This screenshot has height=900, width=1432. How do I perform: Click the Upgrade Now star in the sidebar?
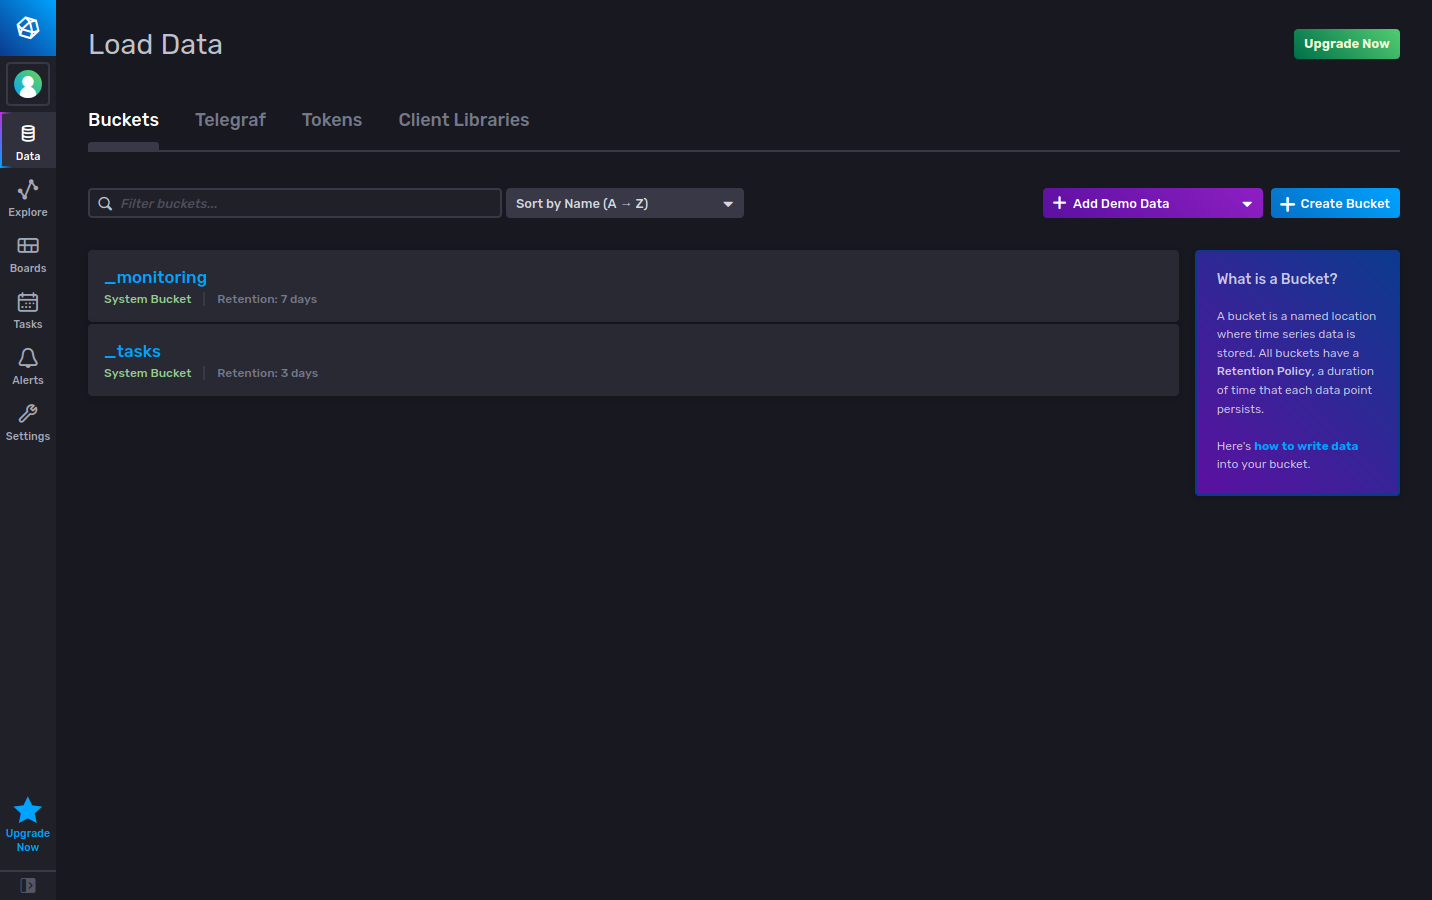pyautogui.click(x=28, y=810)
